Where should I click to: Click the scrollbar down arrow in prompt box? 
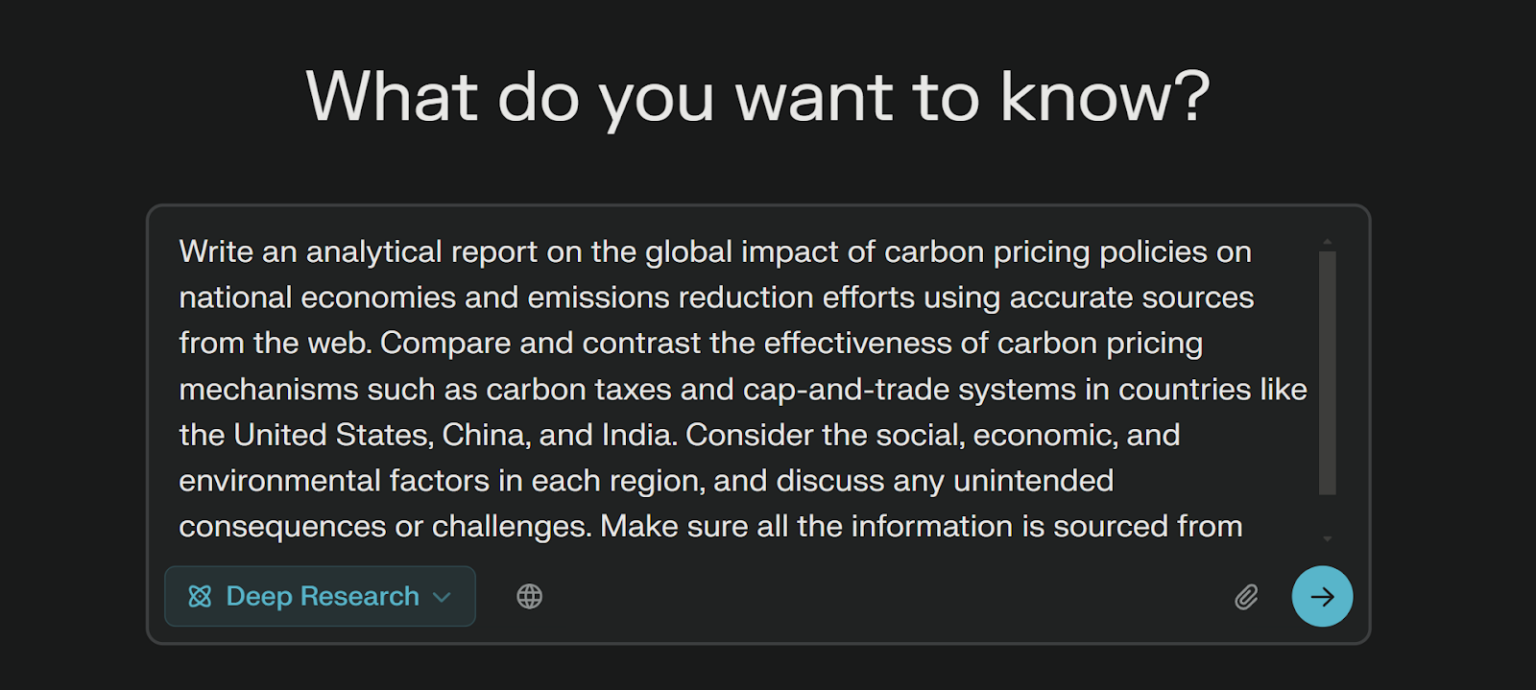point(1327,539)
